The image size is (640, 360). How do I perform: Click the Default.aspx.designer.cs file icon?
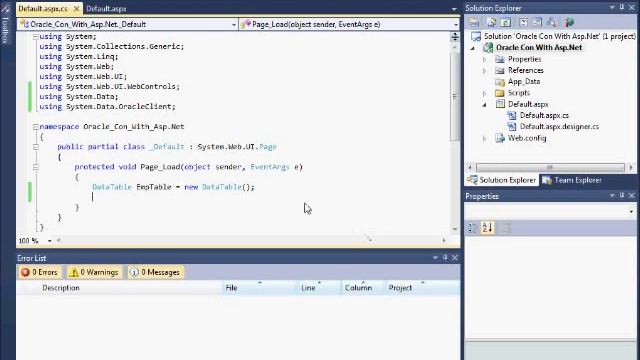coord(512,127)
